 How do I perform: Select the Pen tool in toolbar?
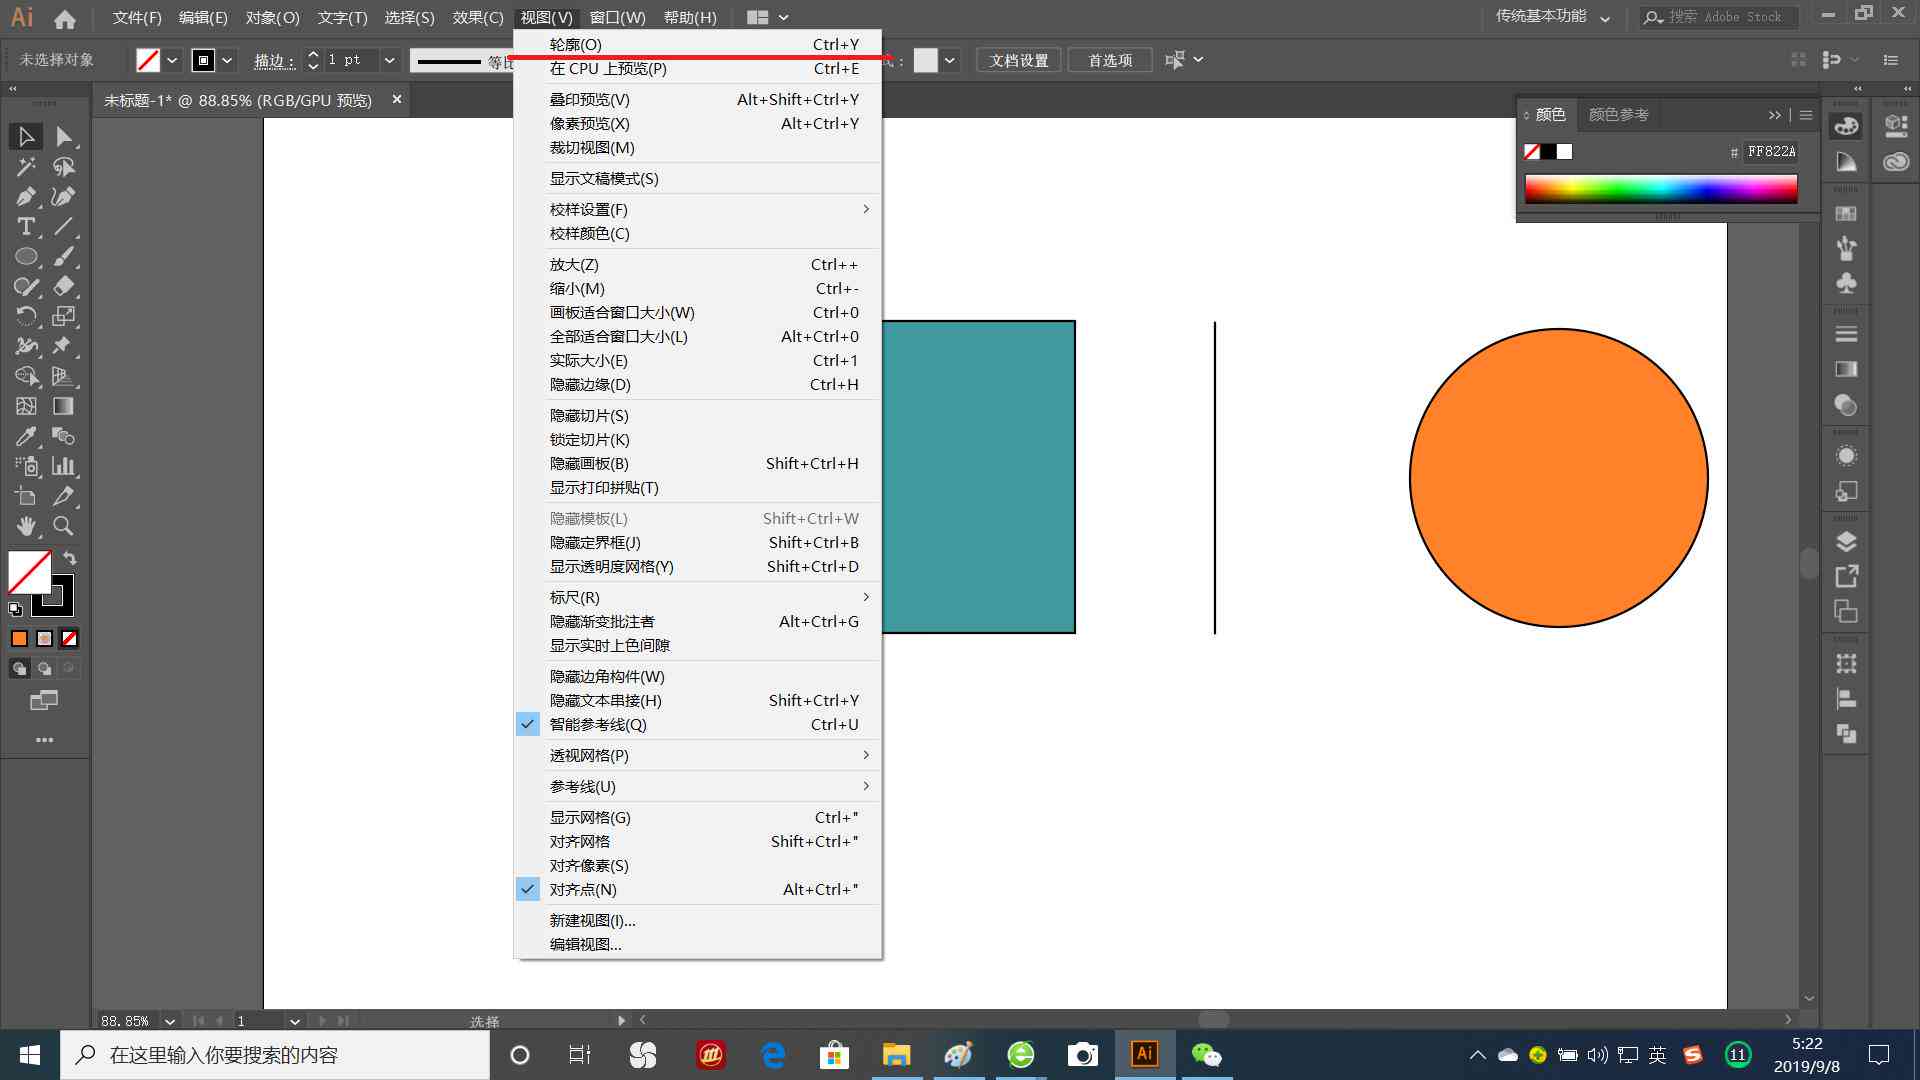25,195
